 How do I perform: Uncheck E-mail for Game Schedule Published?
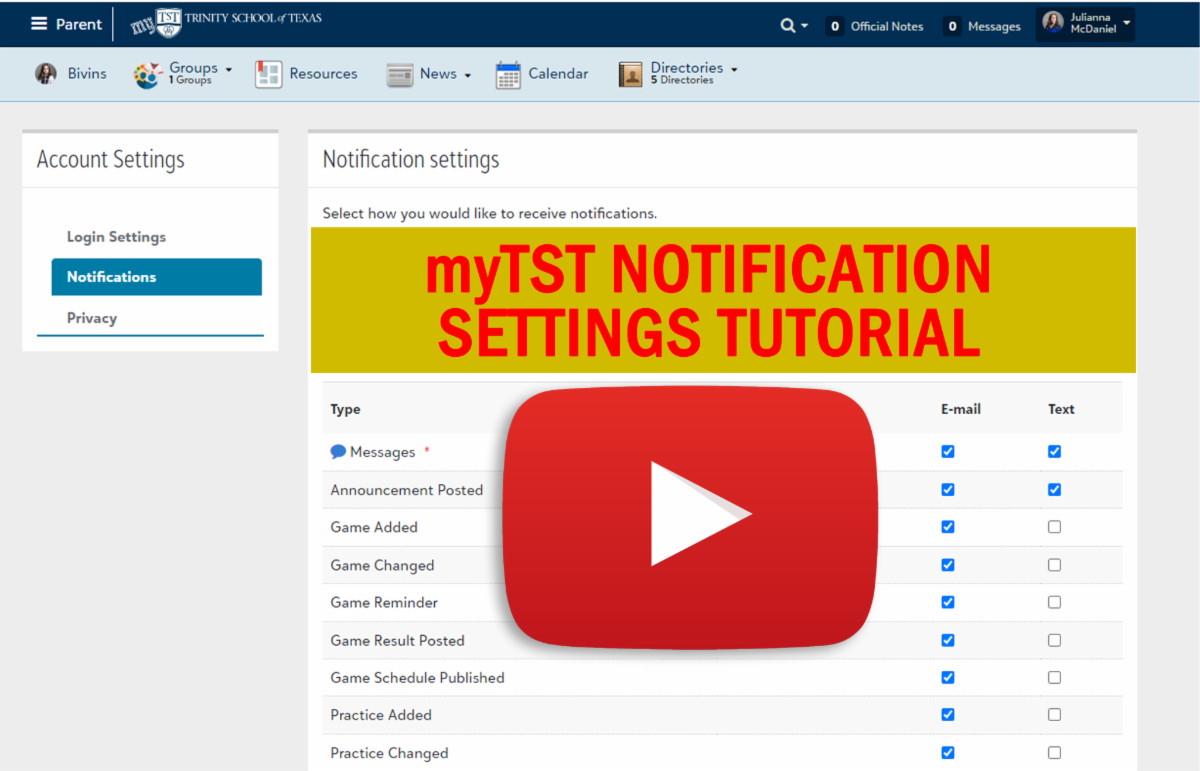point(948,677)
